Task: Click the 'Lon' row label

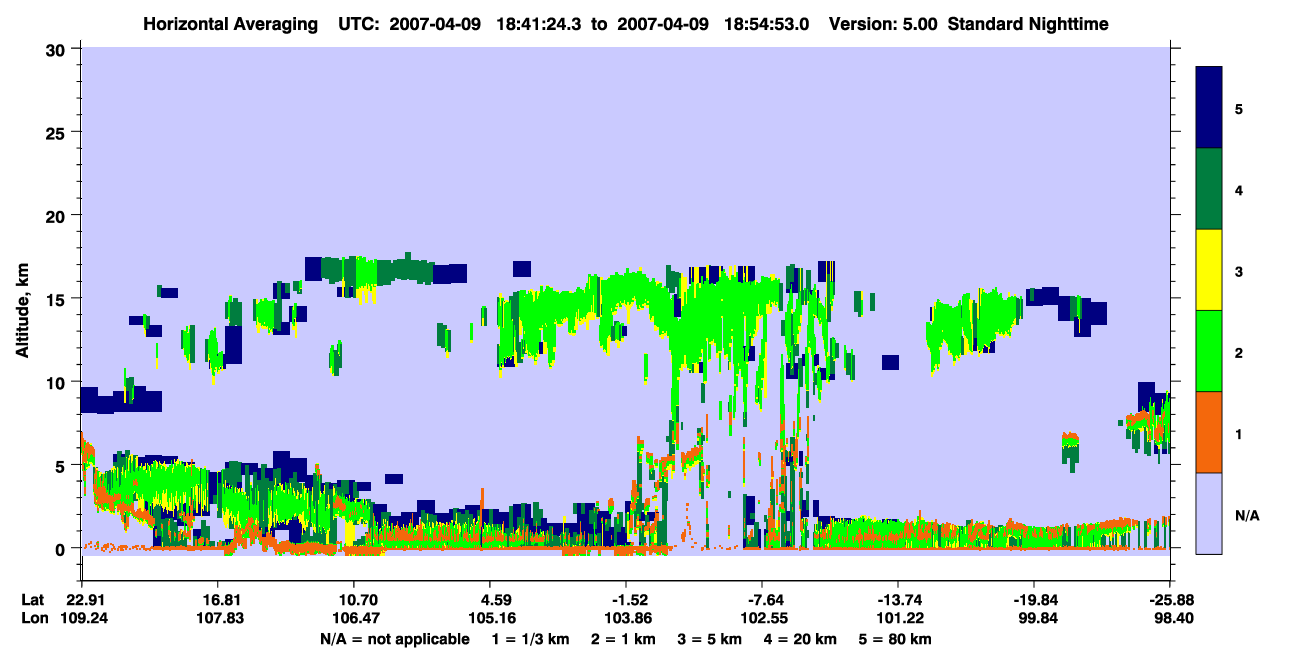Action: 33,618
